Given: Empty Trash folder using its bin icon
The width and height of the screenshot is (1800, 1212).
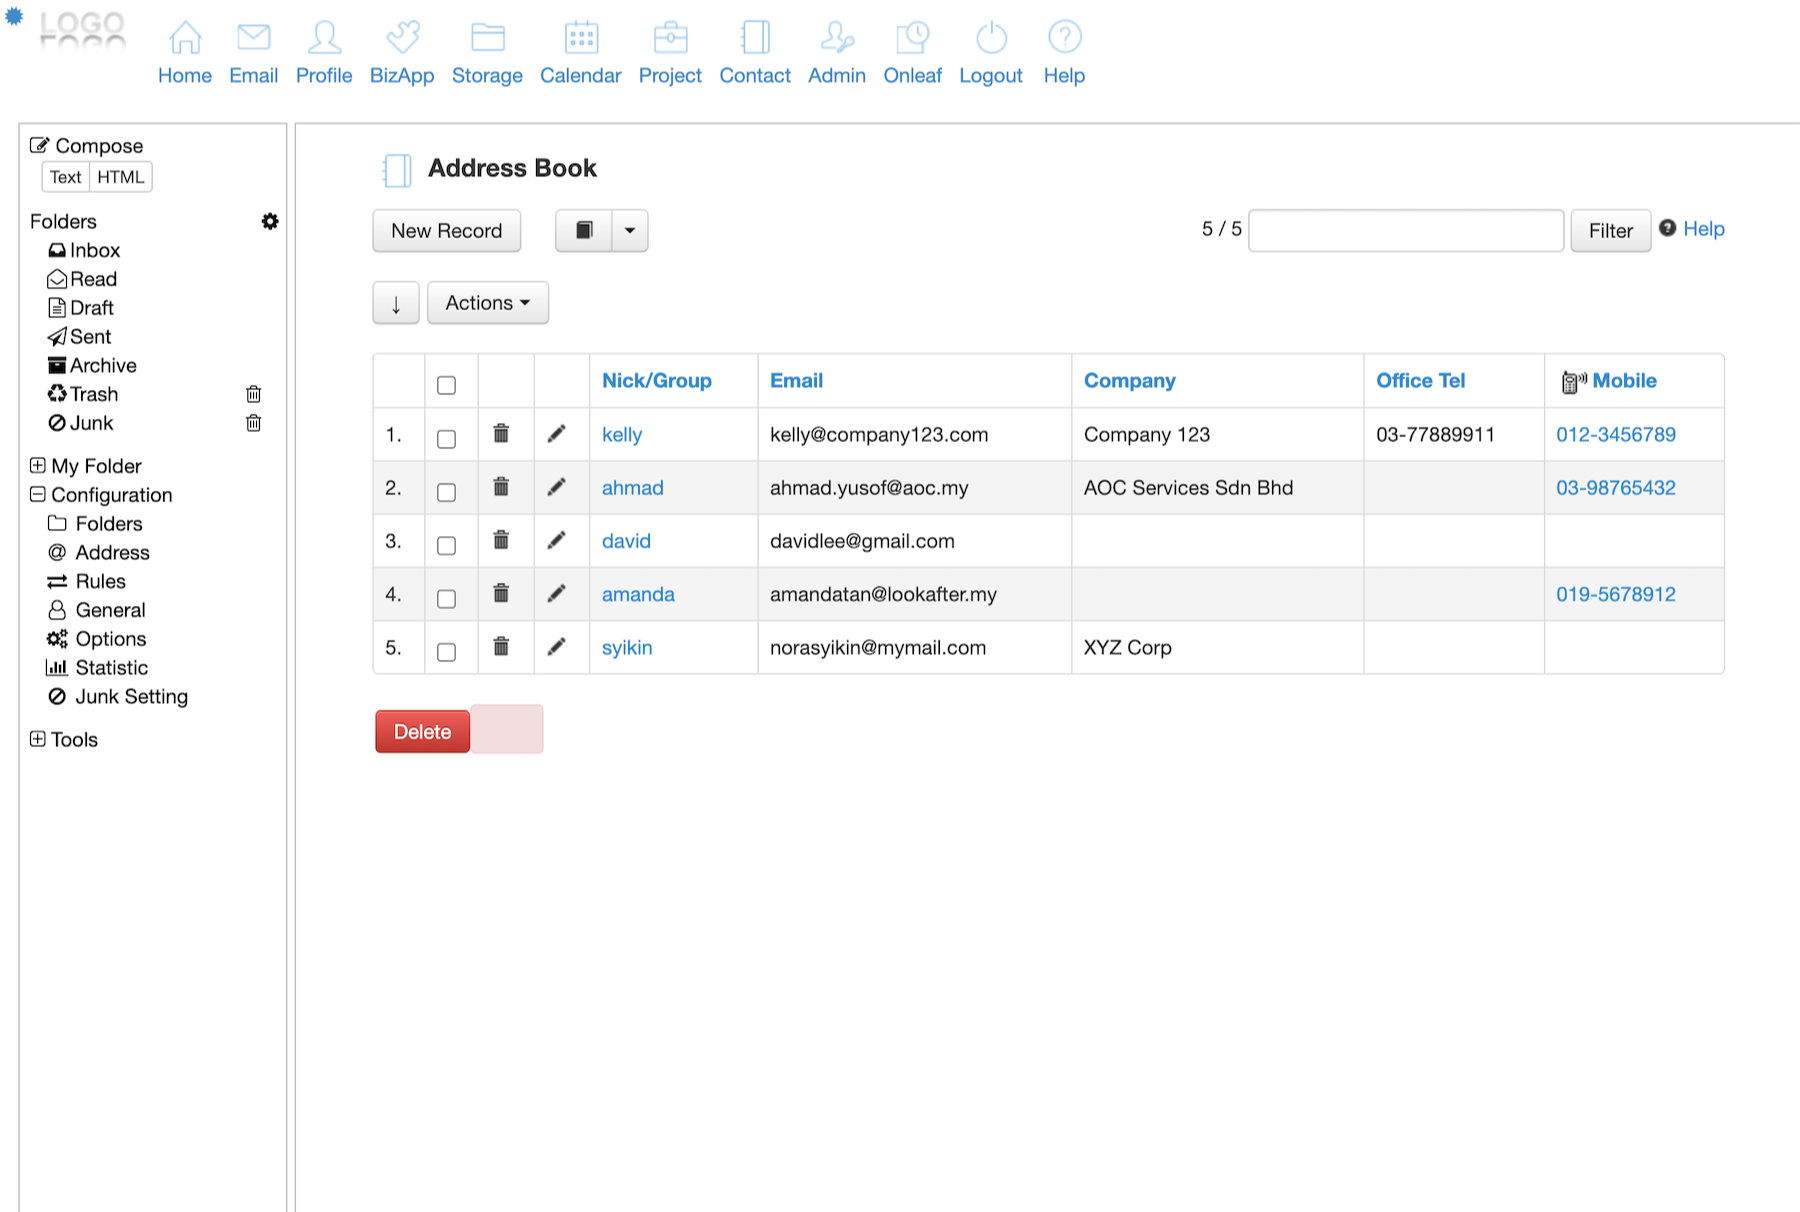Looking at the screenshot, I should tap(254, 394).
